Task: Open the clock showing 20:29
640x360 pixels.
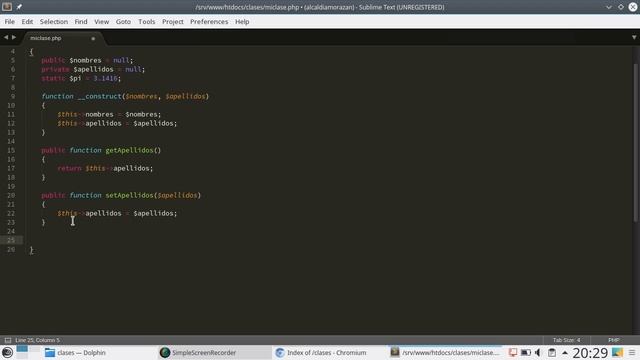Action: coord(590,353)
